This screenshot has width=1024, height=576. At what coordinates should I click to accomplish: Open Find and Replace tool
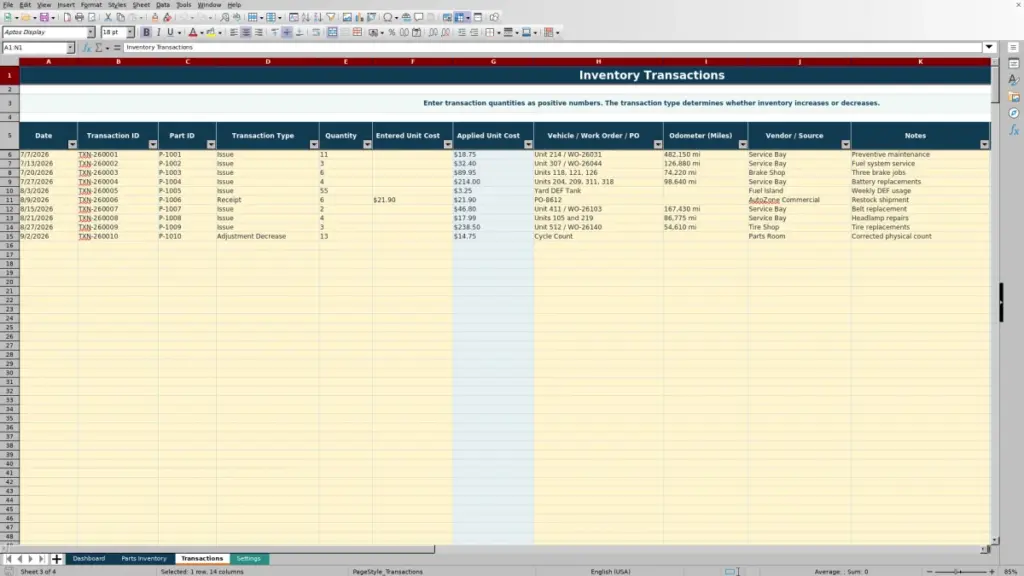click(225, 17)
